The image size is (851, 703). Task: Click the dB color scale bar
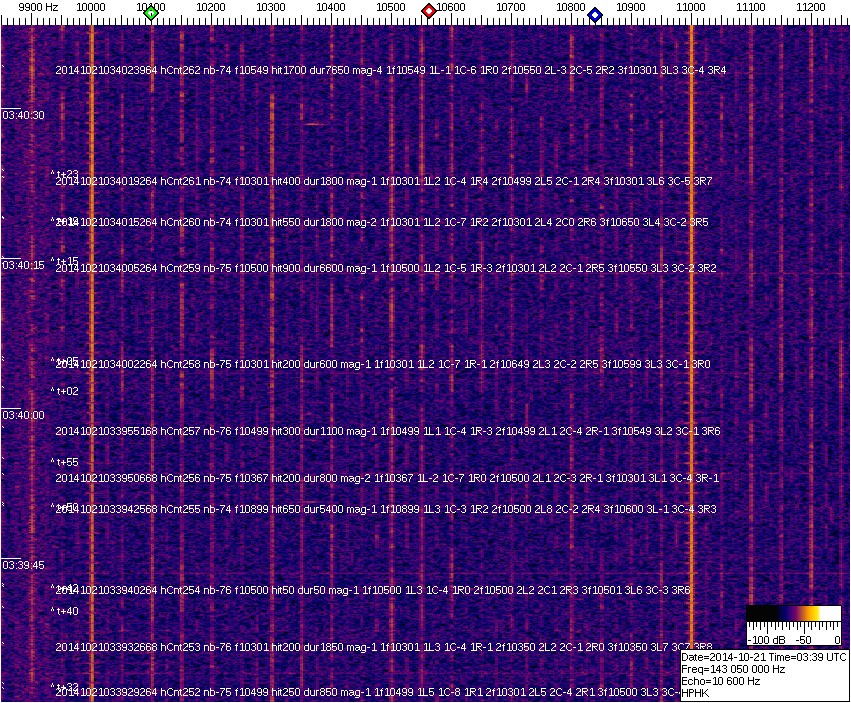(794, 613)
